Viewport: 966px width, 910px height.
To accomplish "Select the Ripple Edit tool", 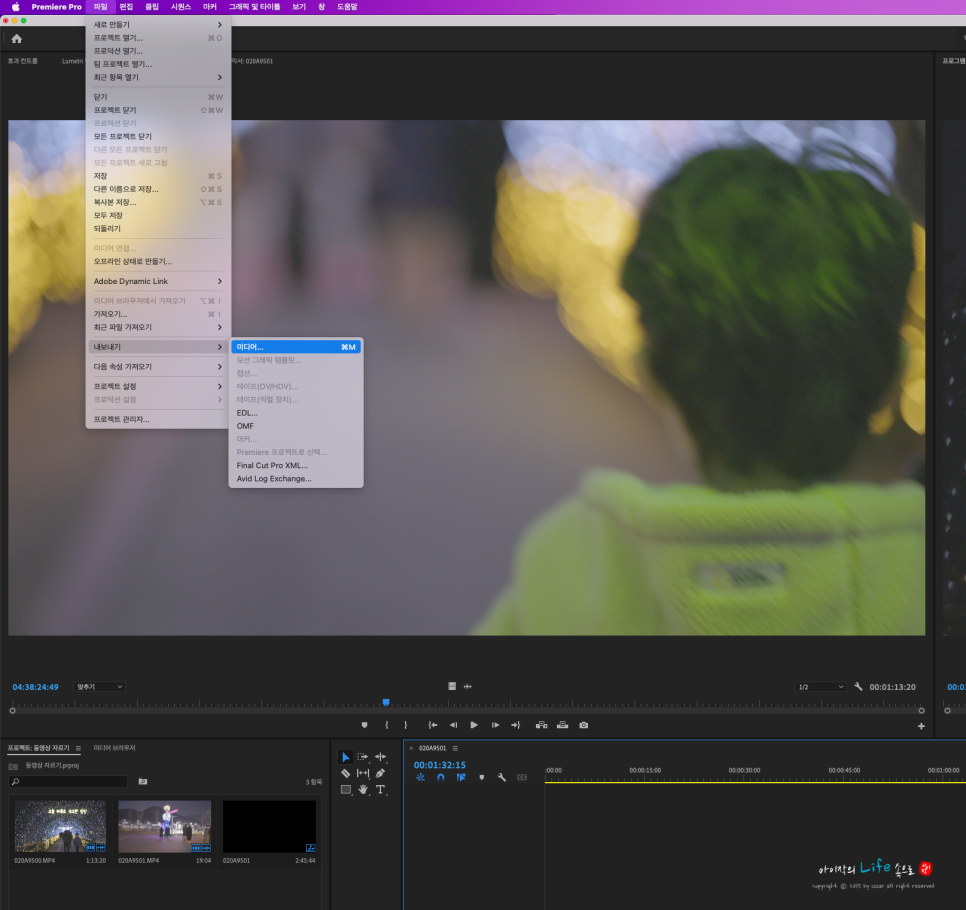I will click(380, 757).
